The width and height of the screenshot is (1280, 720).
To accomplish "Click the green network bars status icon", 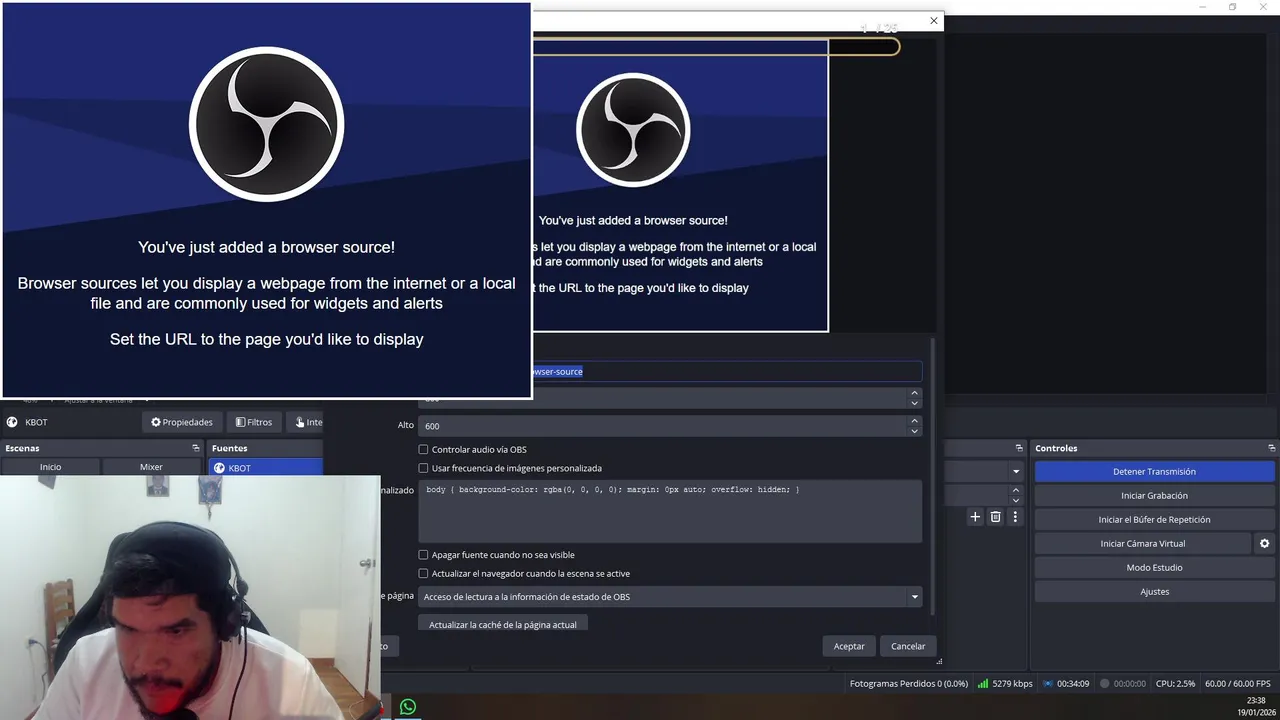I will pos(982,683).
